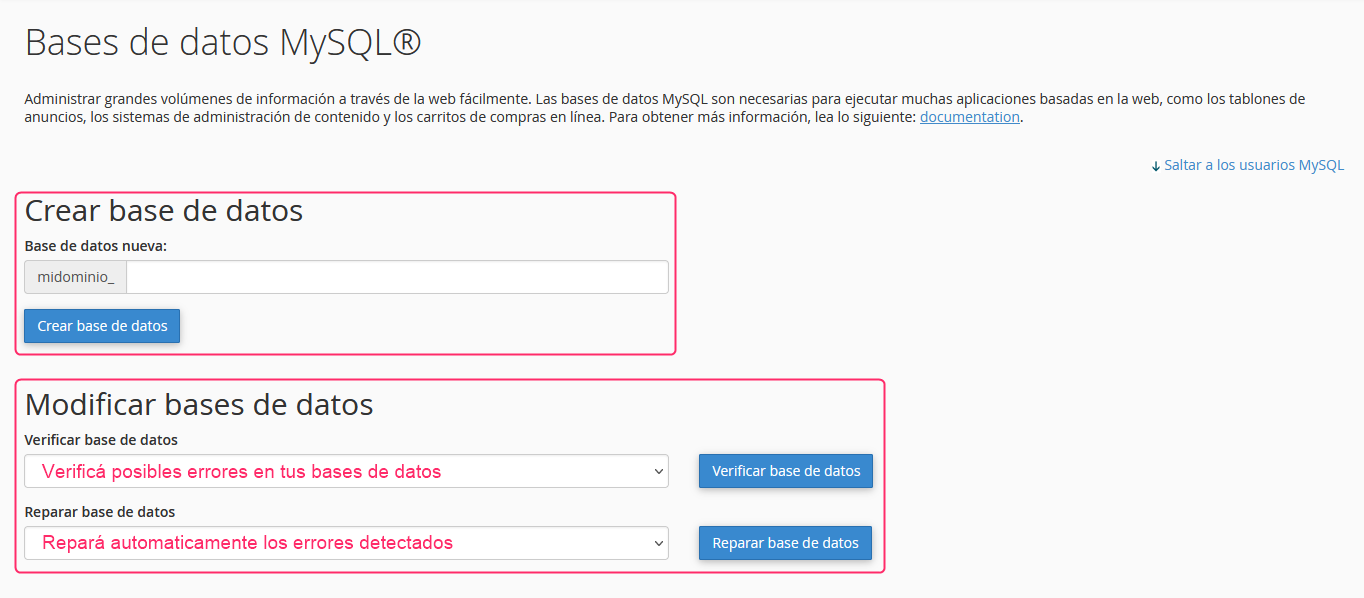Image resolution: width=1364 pixels, height=598 pixels.
Task: Click the midominio_ prefix label
Action: (76, 277)
